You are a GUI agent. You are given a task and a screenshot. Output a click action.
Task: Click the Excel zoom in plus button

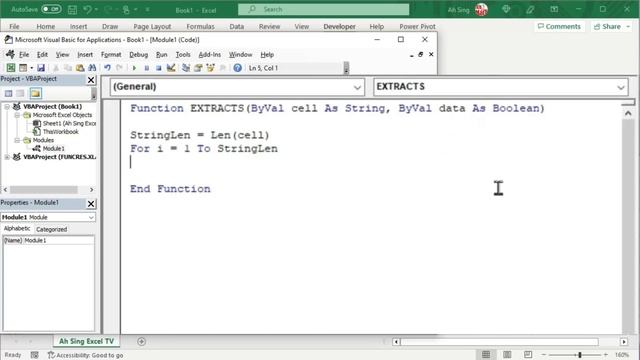[x=606, y=355]
